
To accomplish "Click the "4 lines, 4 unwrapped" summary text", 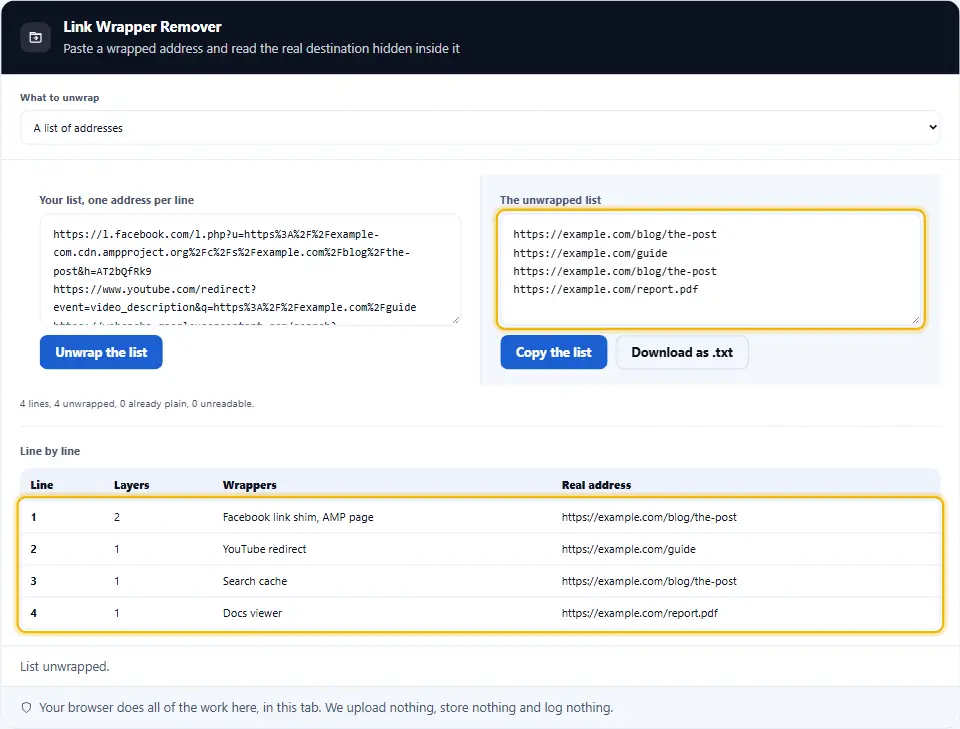I will (137, 403).
